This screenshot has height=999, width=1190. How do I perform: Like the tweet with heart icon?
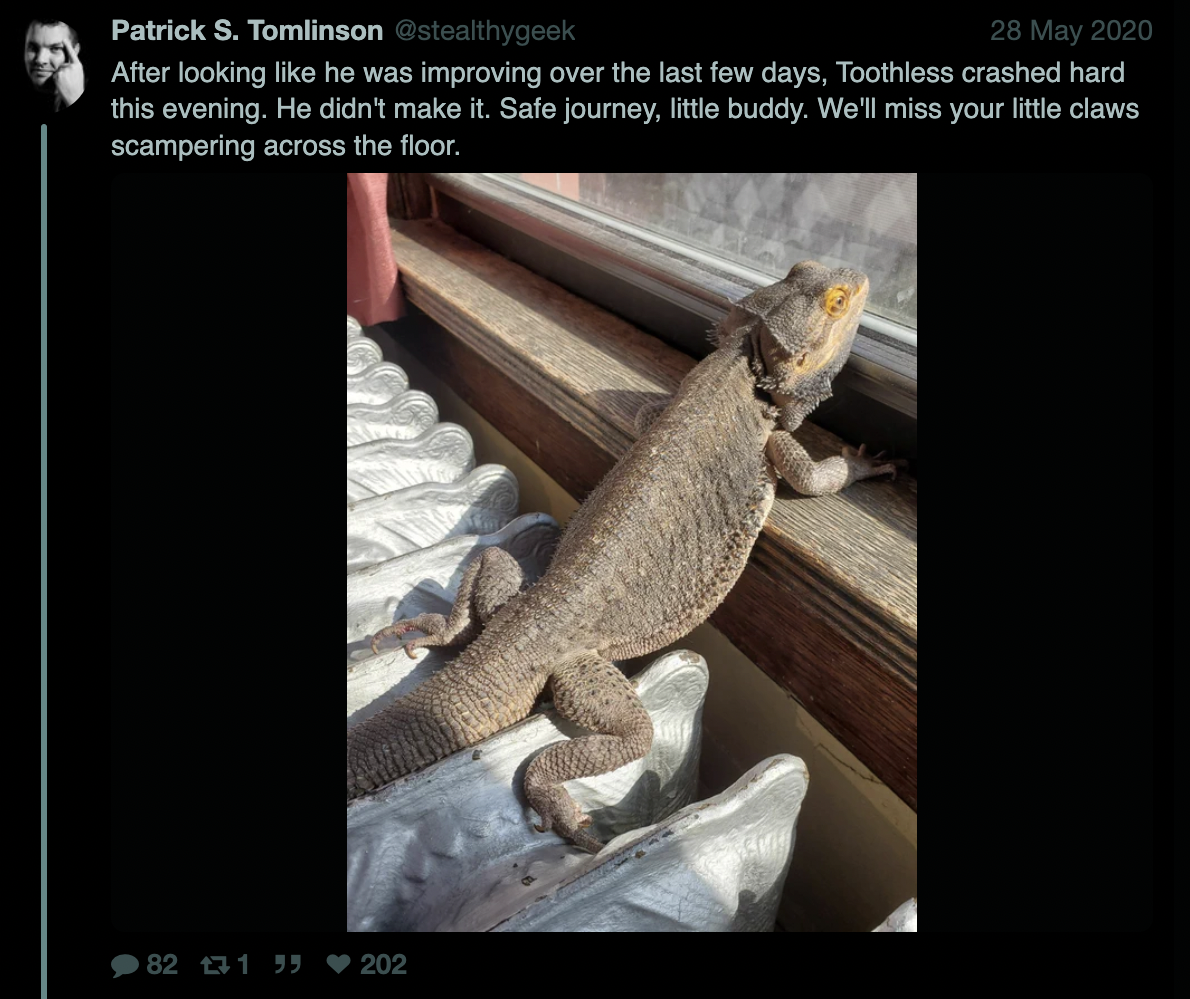338,964
